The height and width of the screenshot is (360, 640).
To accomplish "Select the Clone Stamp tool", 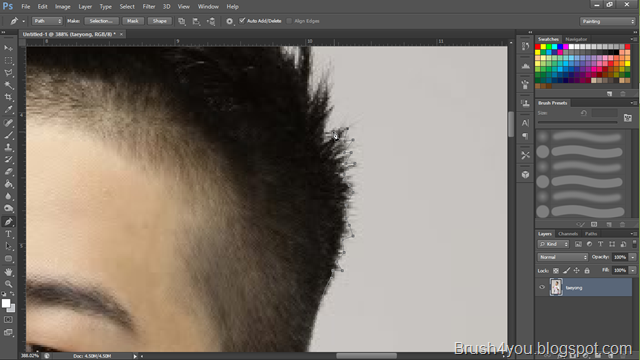I will [8, 147].
